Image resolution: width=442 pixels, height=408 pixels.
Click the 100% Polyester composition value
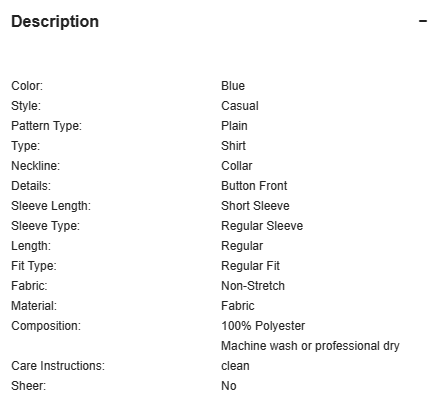263,326
